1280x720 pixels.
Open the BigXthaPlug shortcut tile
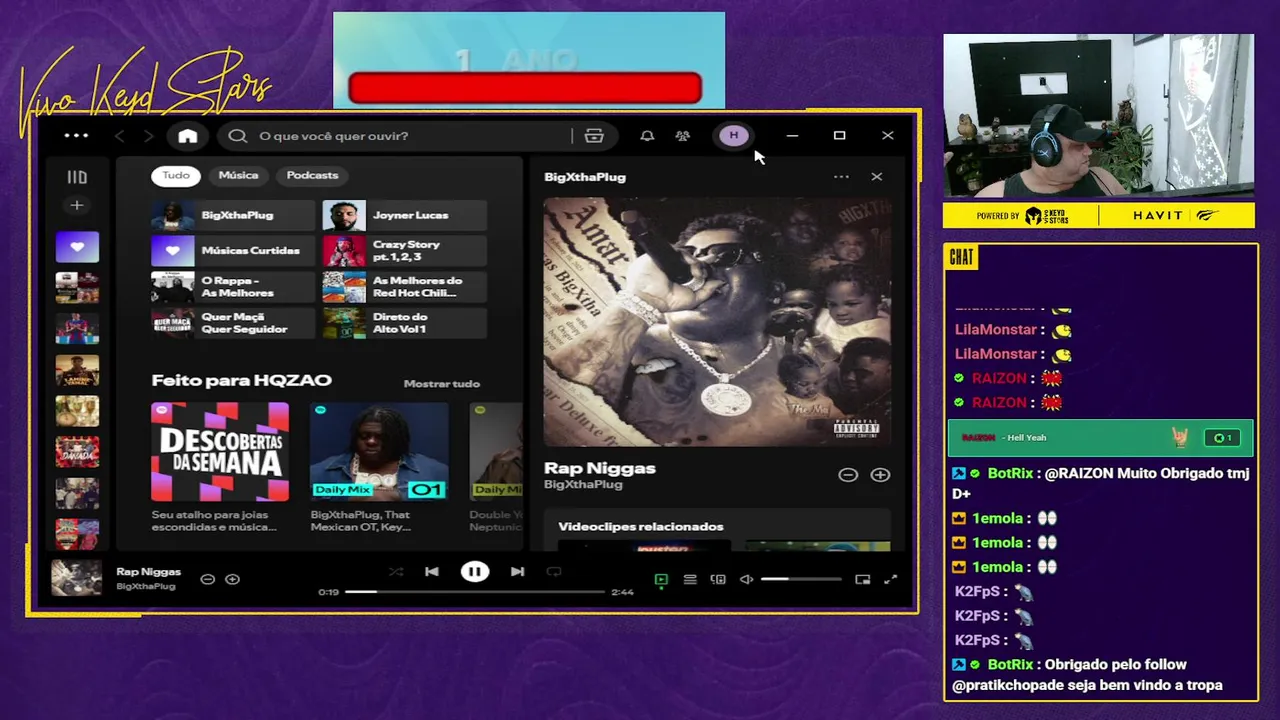233,215
